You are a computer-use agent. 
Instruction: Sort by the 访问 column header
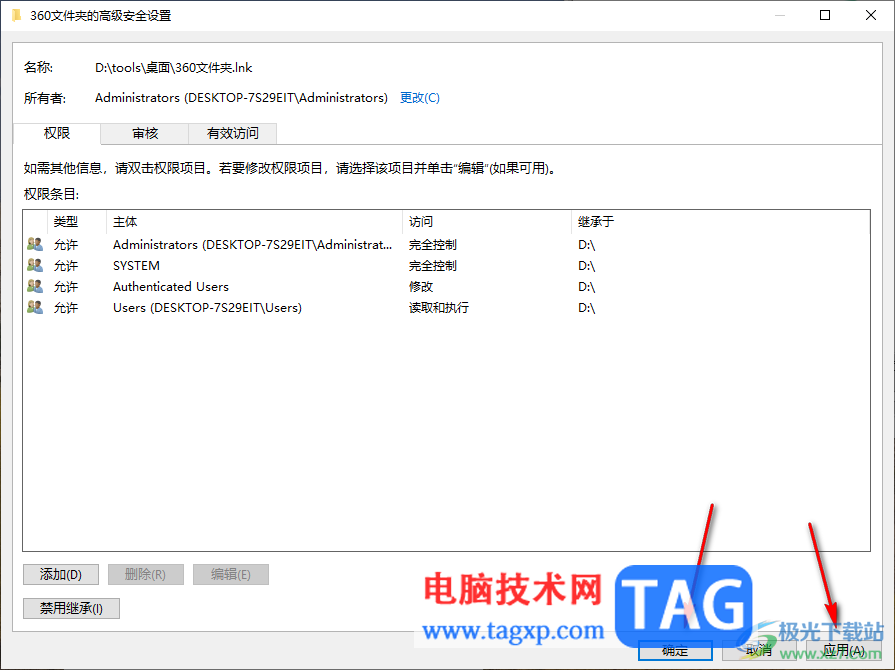pos(419,221)
